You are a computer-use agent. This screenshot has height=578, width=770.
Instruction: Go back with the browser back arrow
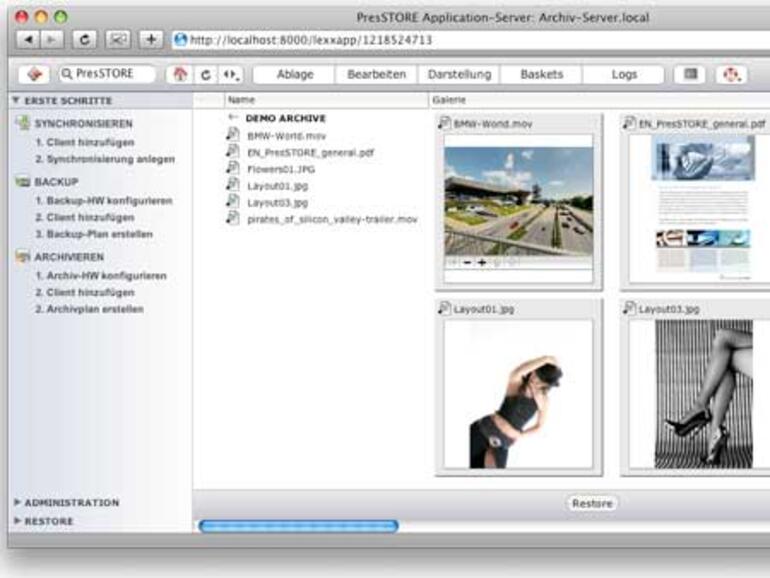[28, 39]
